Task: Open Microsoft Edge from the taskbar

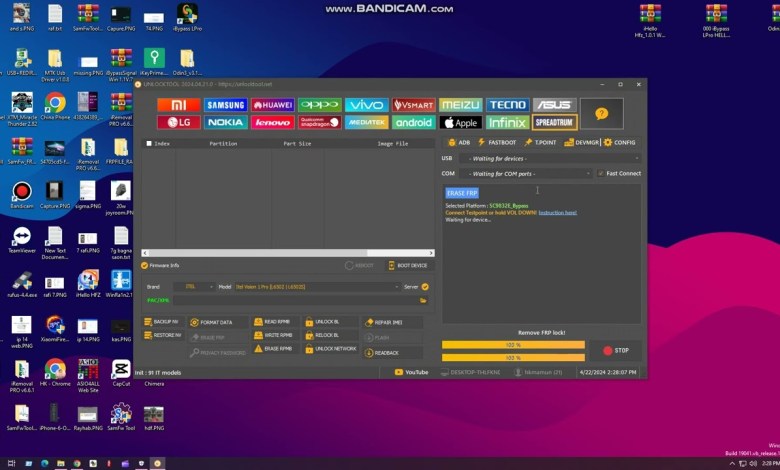Action: pos(44,464)
